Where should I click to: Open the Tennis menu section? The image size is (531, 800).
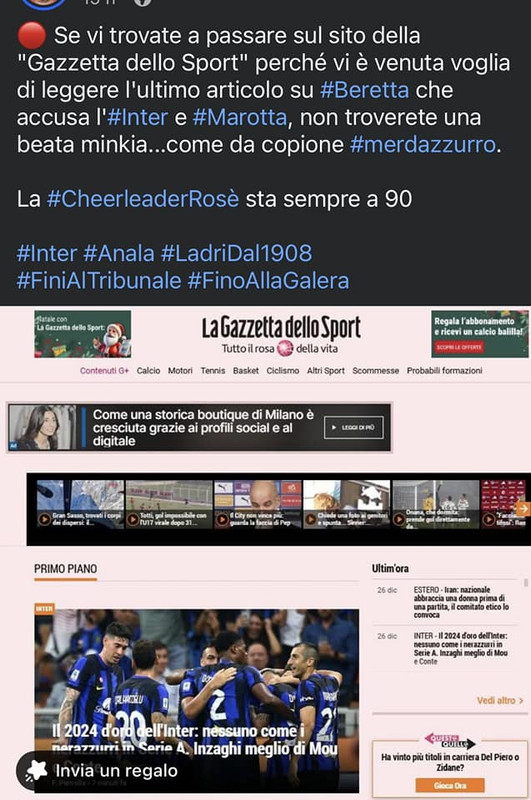[x=213, y=371]
